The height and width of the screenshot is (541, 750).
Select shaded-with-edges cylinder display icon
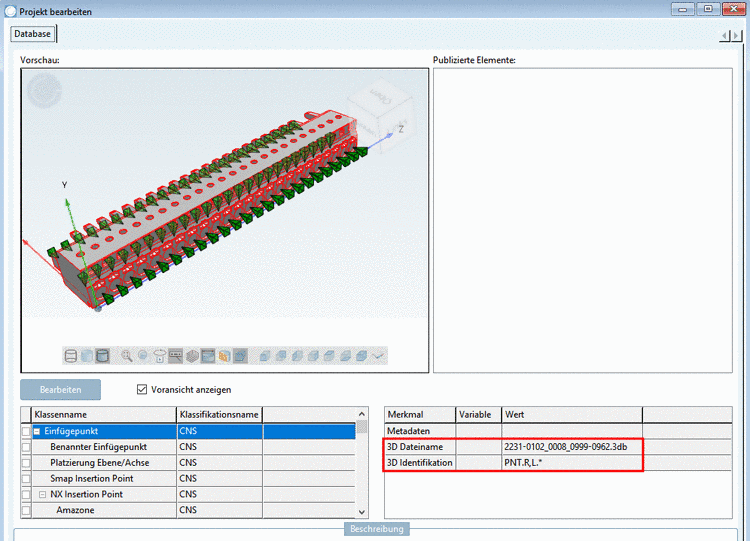coord(102,356)
